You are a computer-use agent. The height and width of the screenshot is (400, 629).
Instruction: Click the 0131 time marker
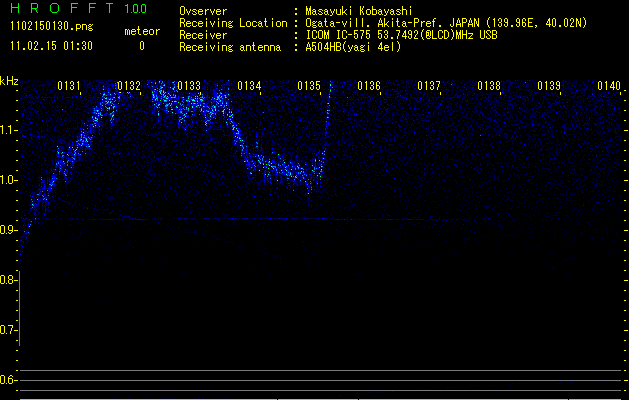click(x=69, y=87)
